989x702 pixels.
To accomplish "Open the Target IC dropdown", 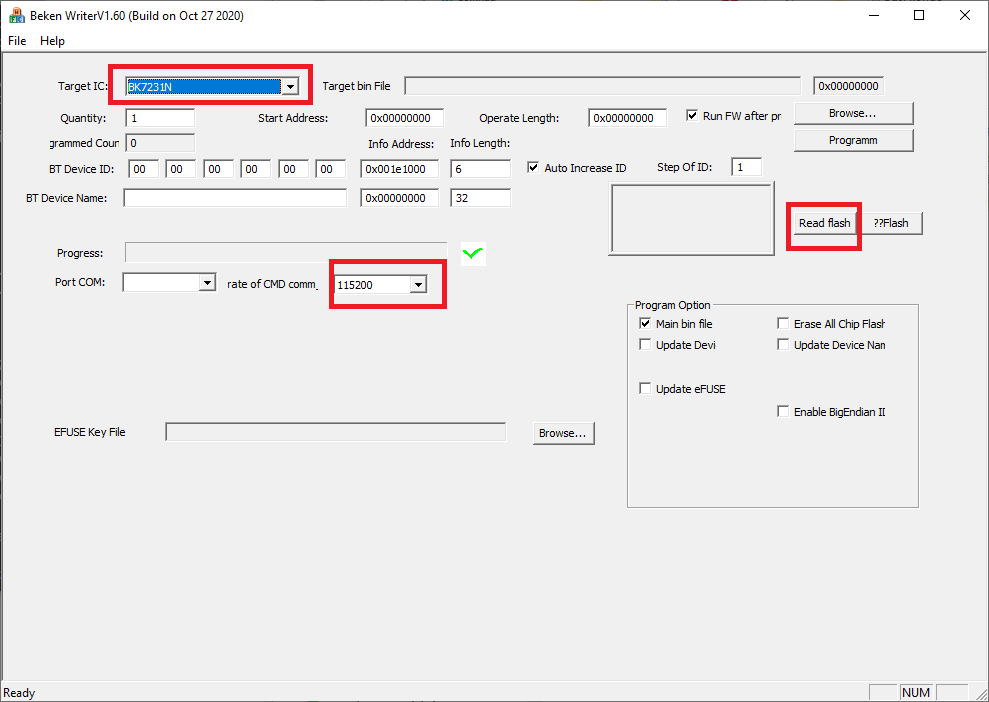I will 290,86.
